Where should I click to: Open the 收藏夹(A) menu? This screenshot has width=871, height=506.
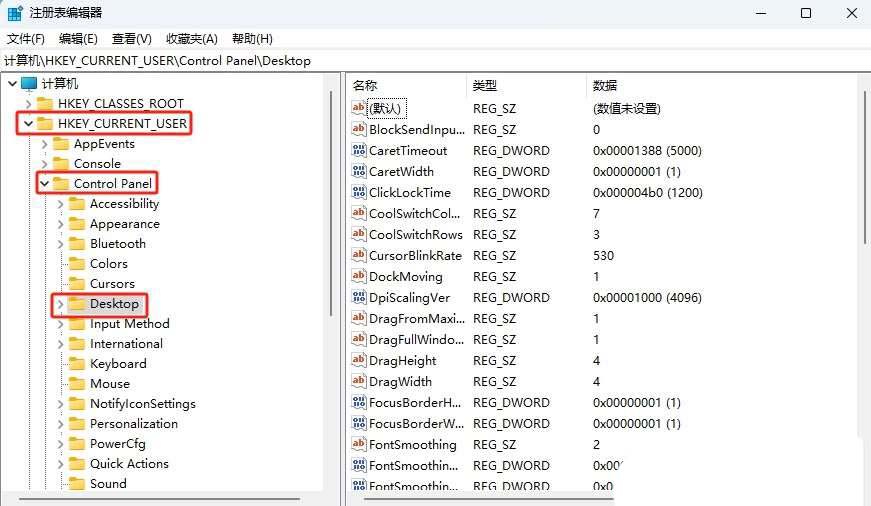tap(192, 39)
